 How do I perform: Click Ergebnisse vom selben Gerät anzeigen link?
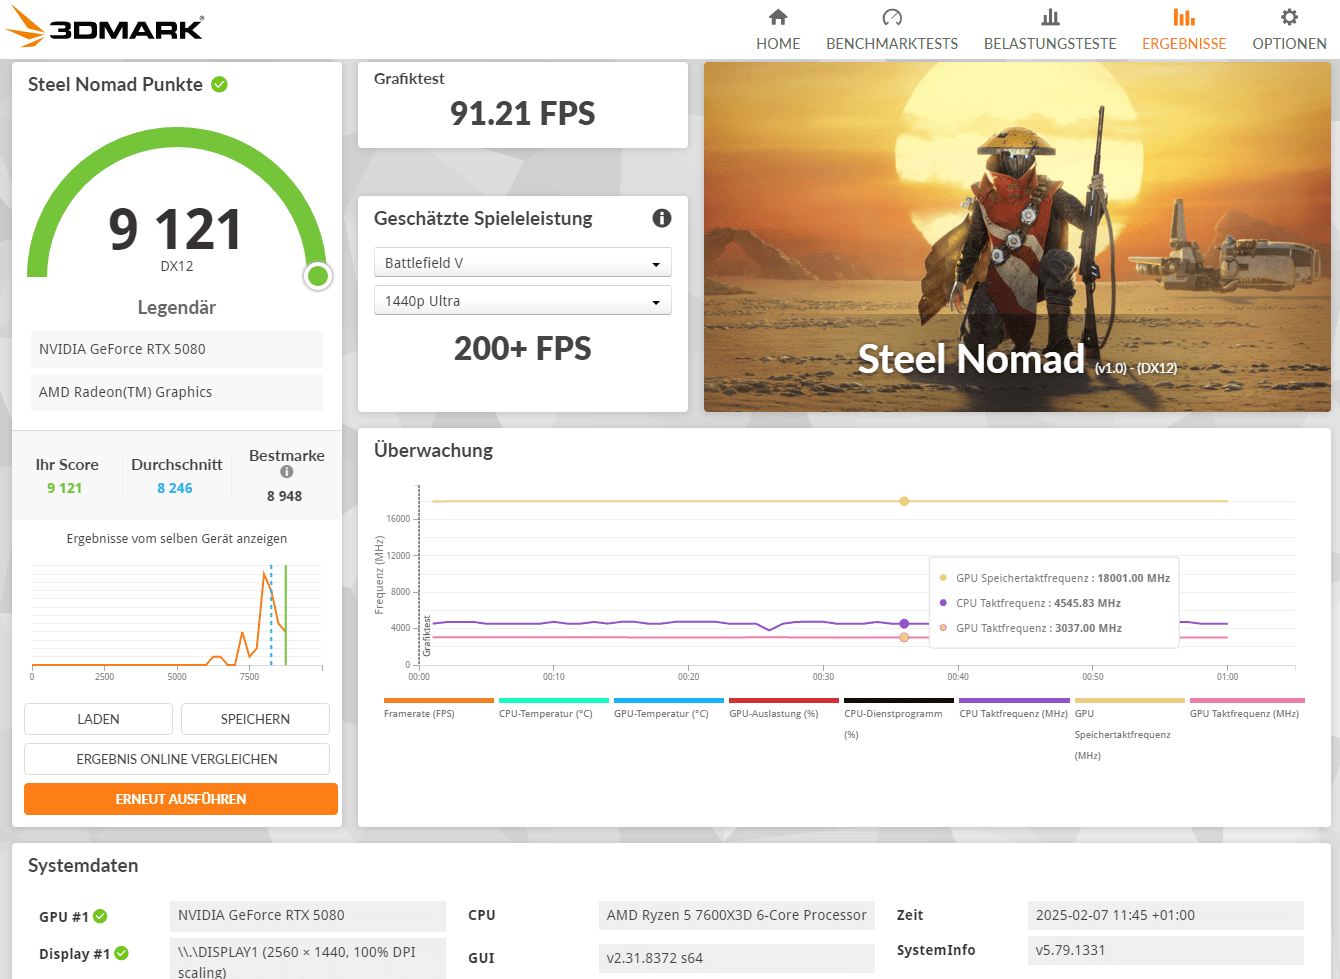point(177,538)
